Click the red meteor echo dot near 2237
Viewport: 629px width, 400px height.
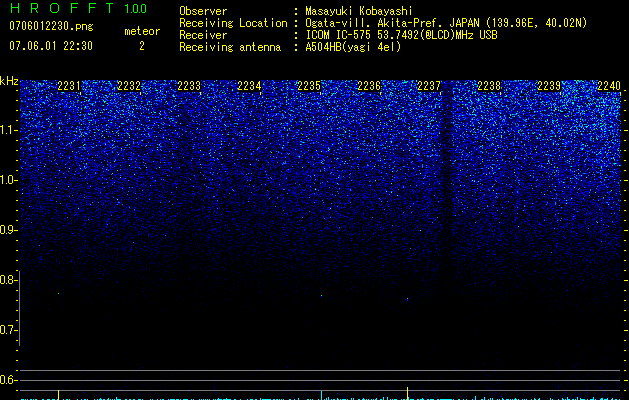click(408, 299)
